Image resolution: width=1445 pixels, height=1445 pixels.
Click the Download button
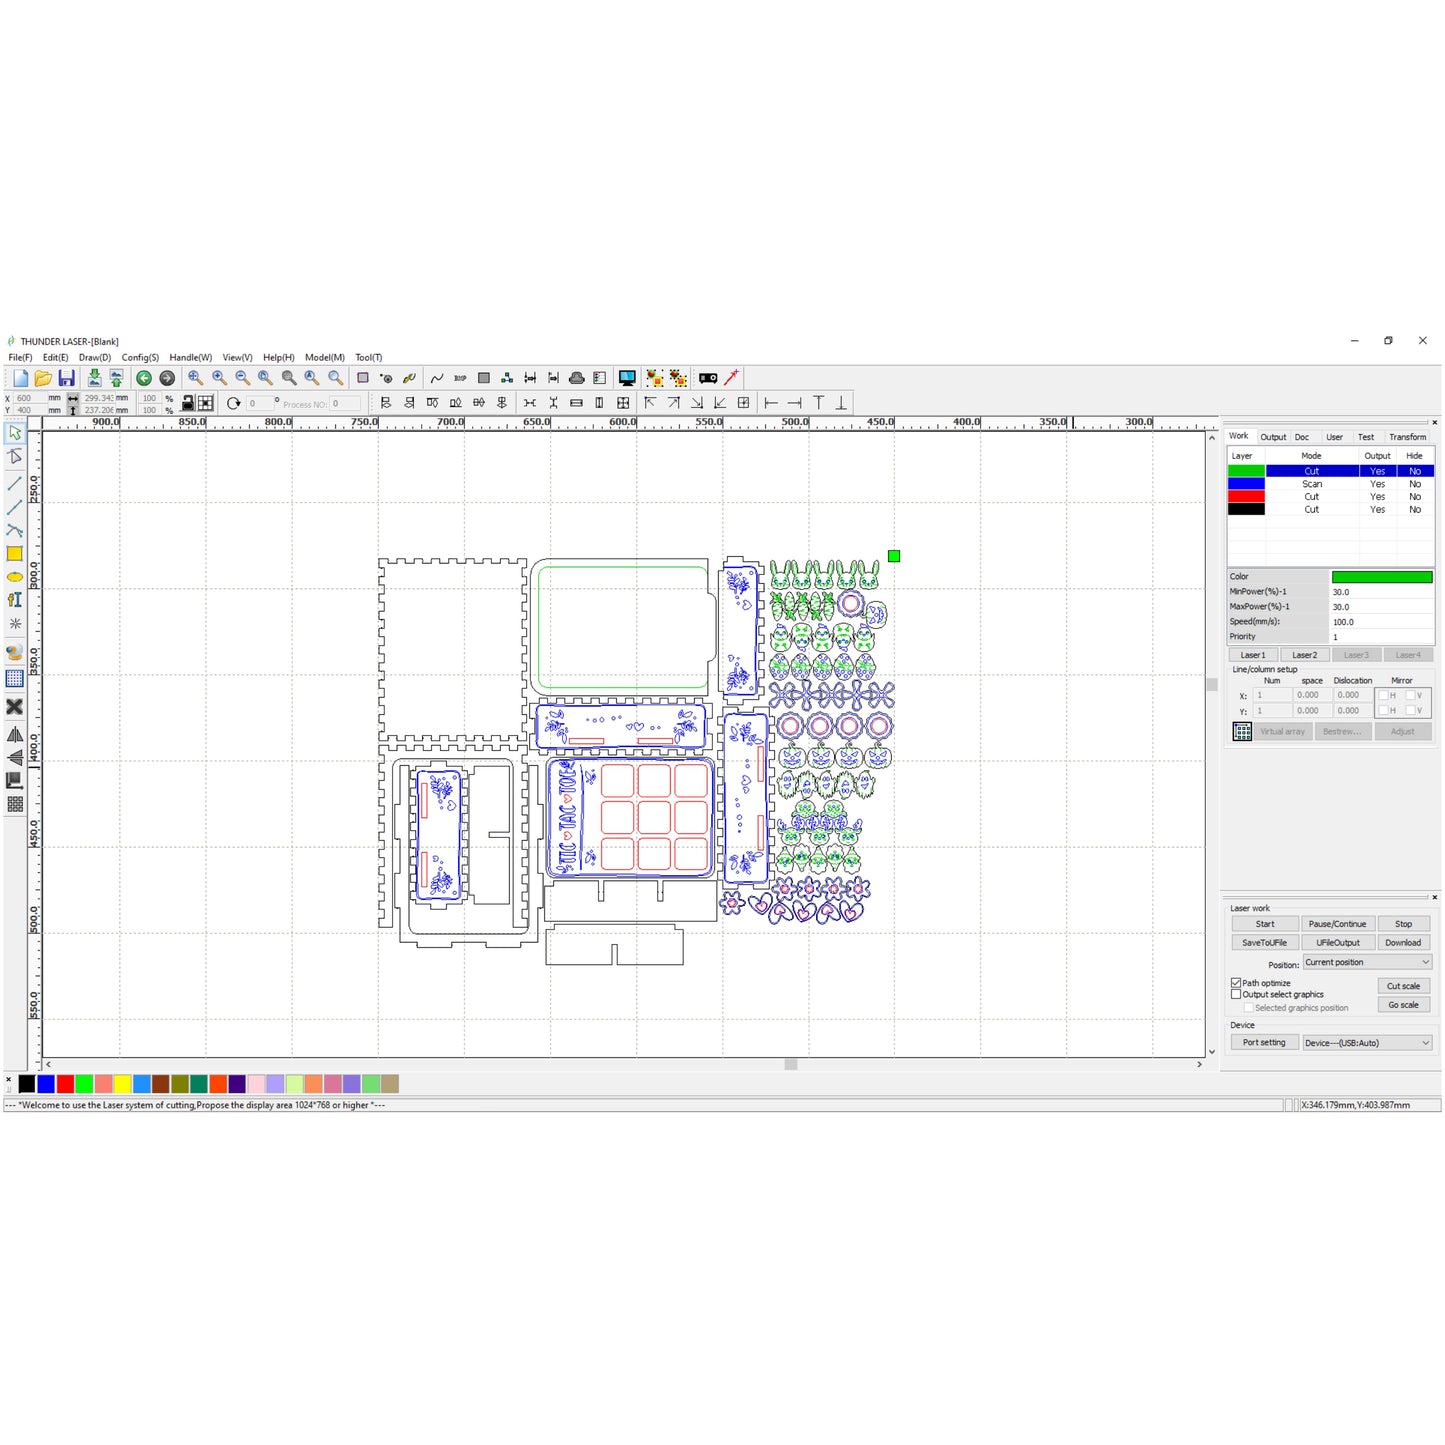click(x=1403, y=942)
